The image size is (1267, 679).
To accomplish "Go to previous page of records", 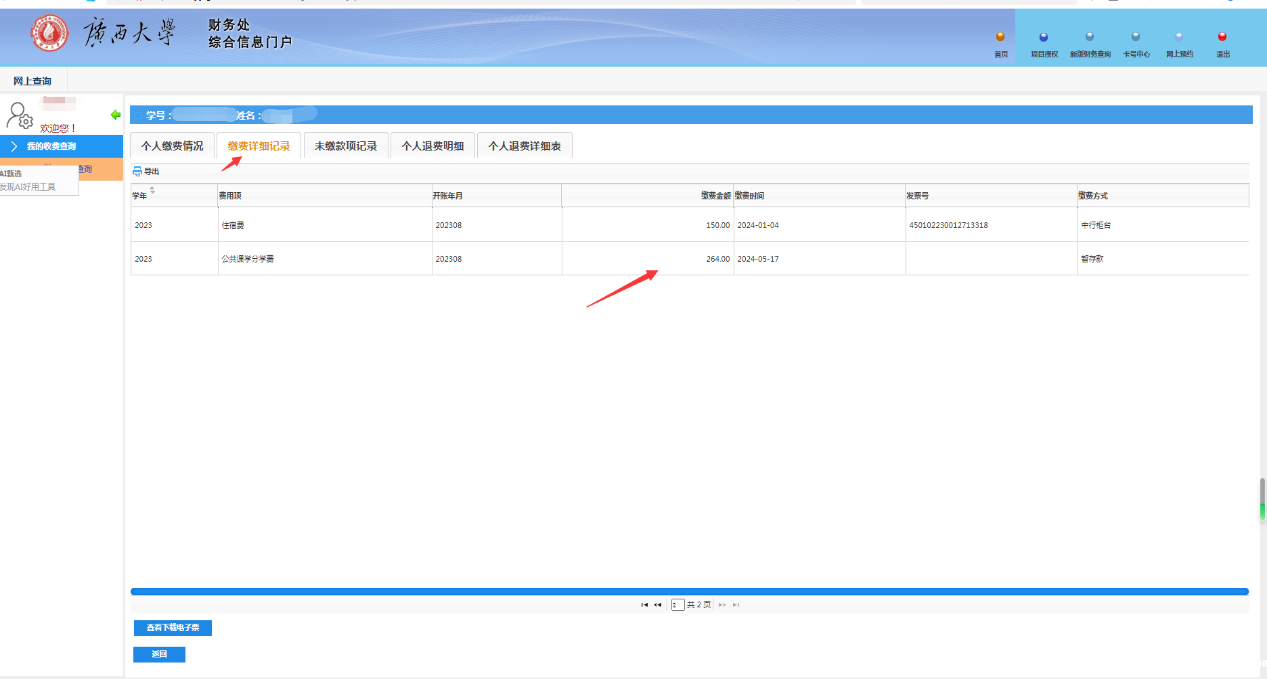I will tap(658, 605).
